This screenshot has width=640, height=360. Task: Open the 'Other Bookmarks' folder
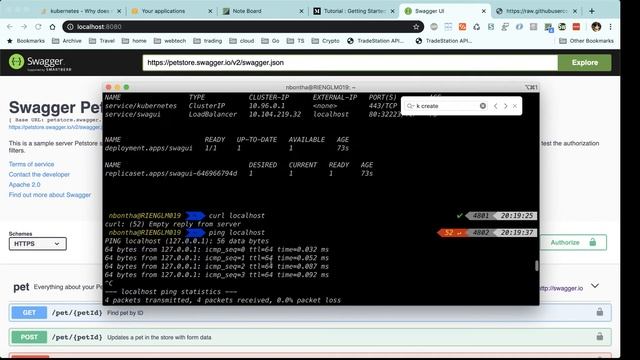586,41
